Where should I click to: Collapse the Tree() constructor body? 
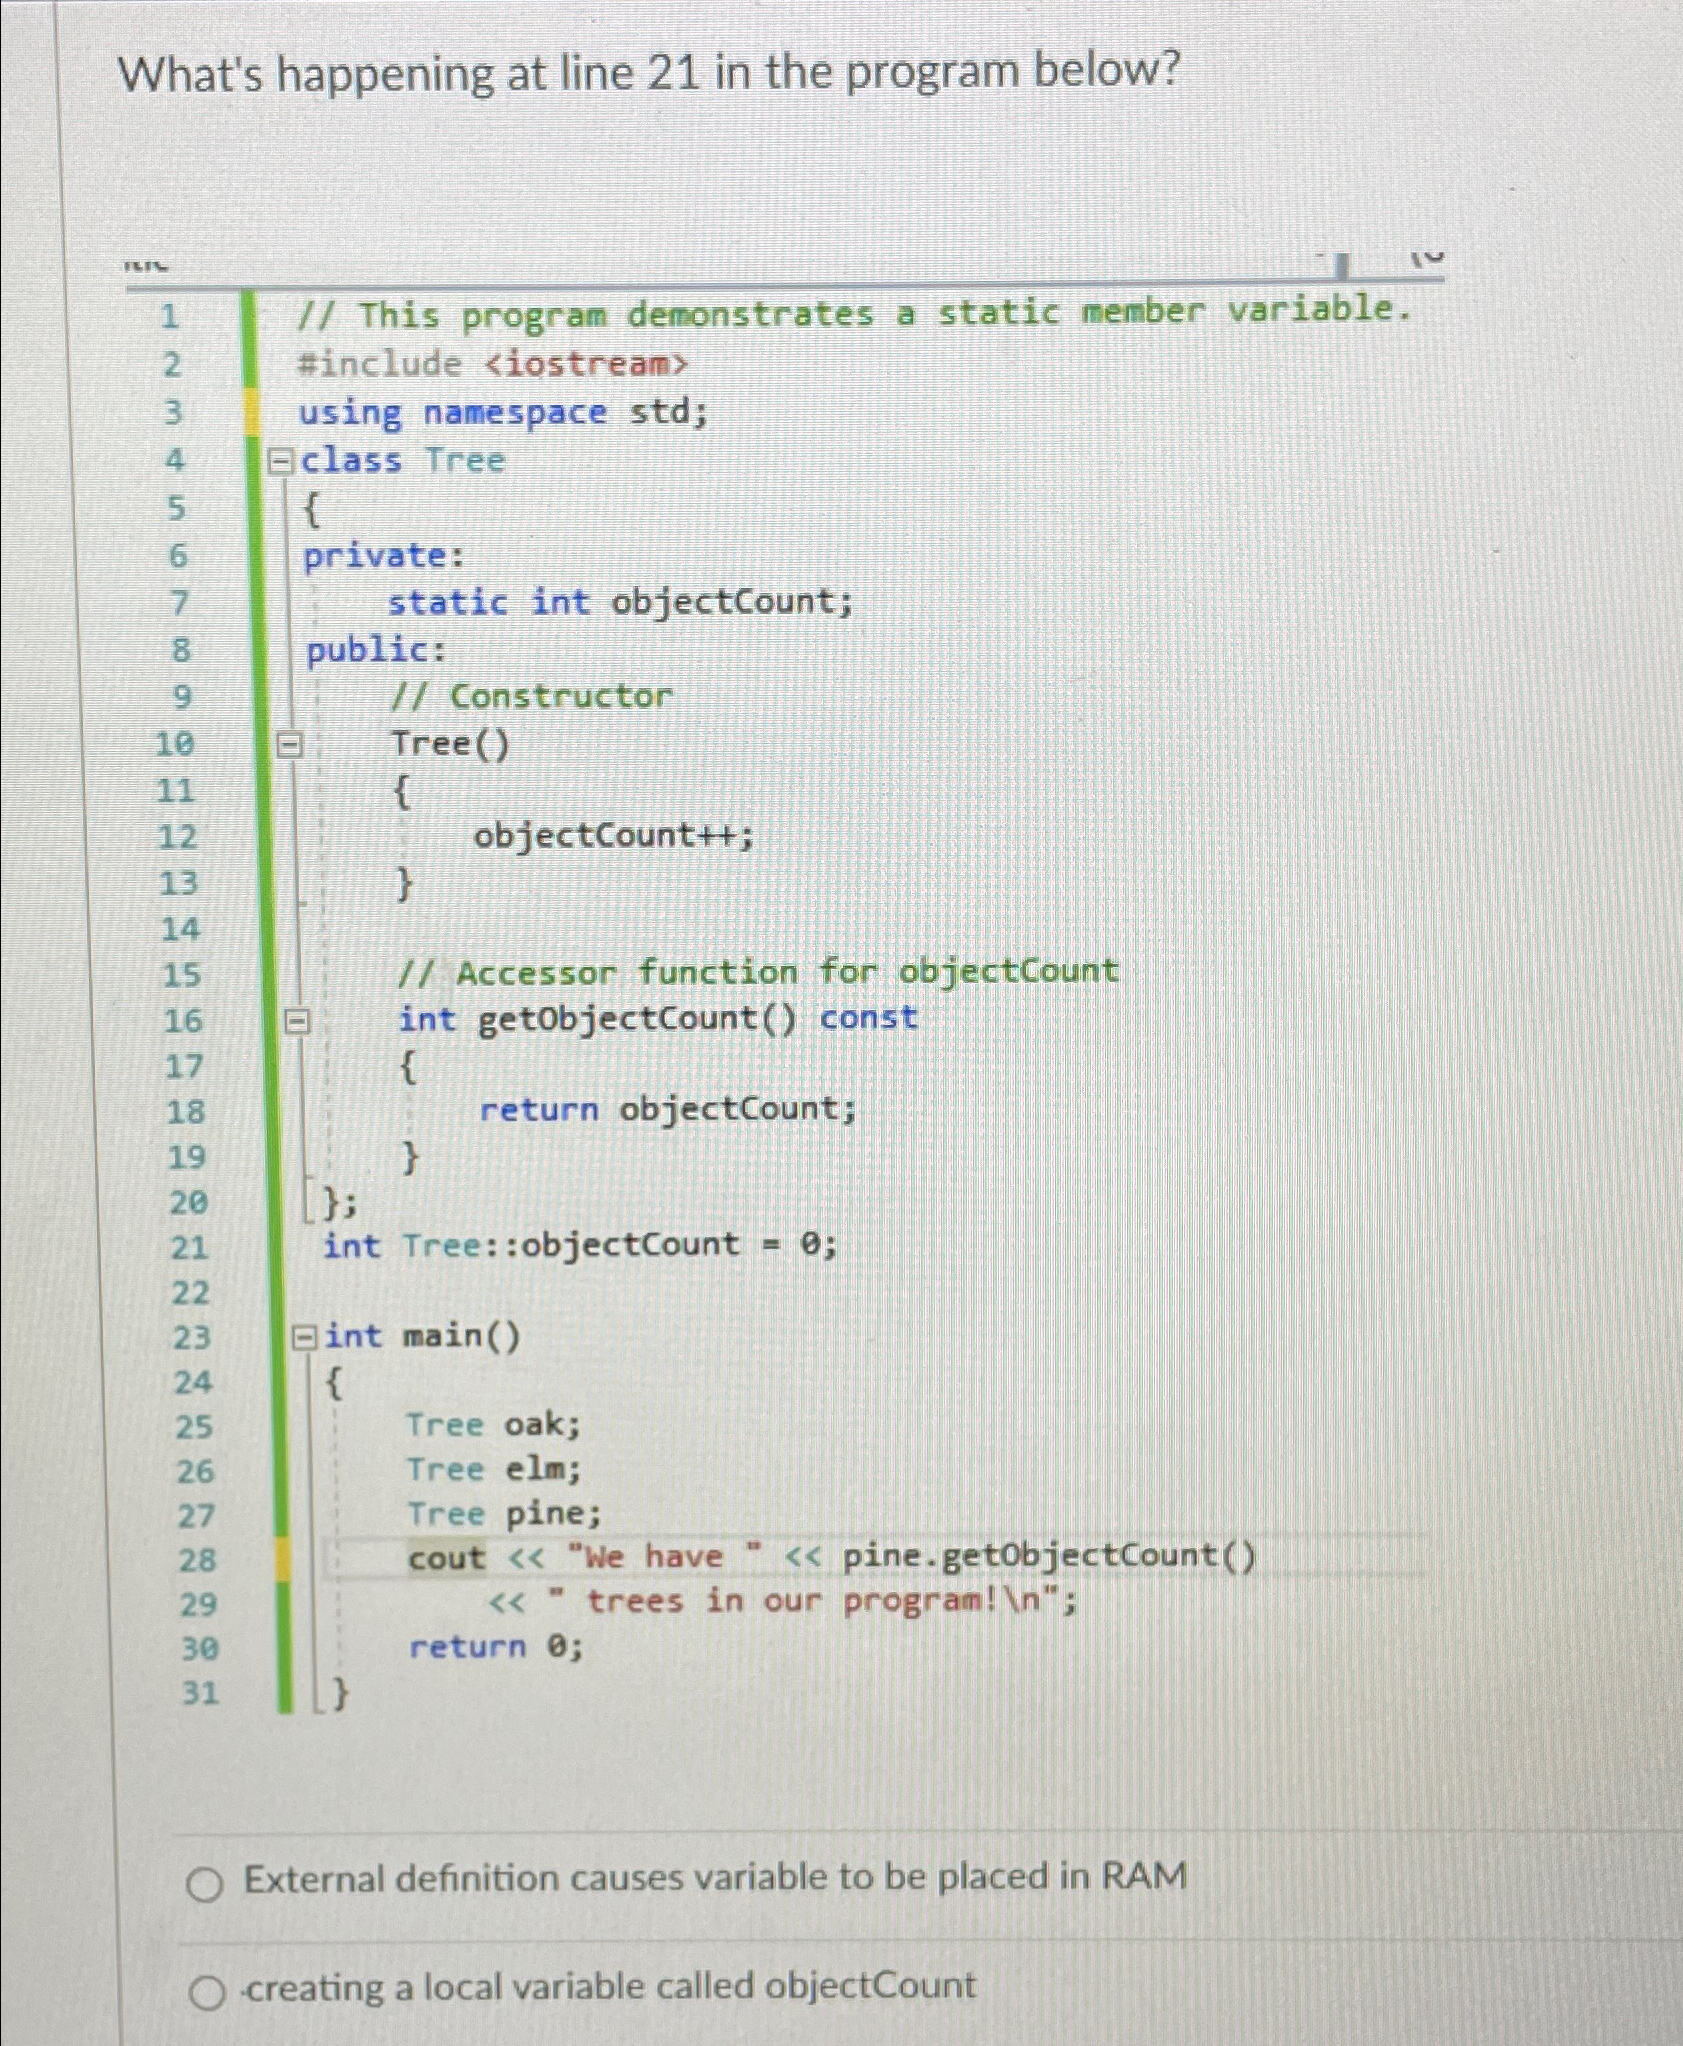coord(289,742)
